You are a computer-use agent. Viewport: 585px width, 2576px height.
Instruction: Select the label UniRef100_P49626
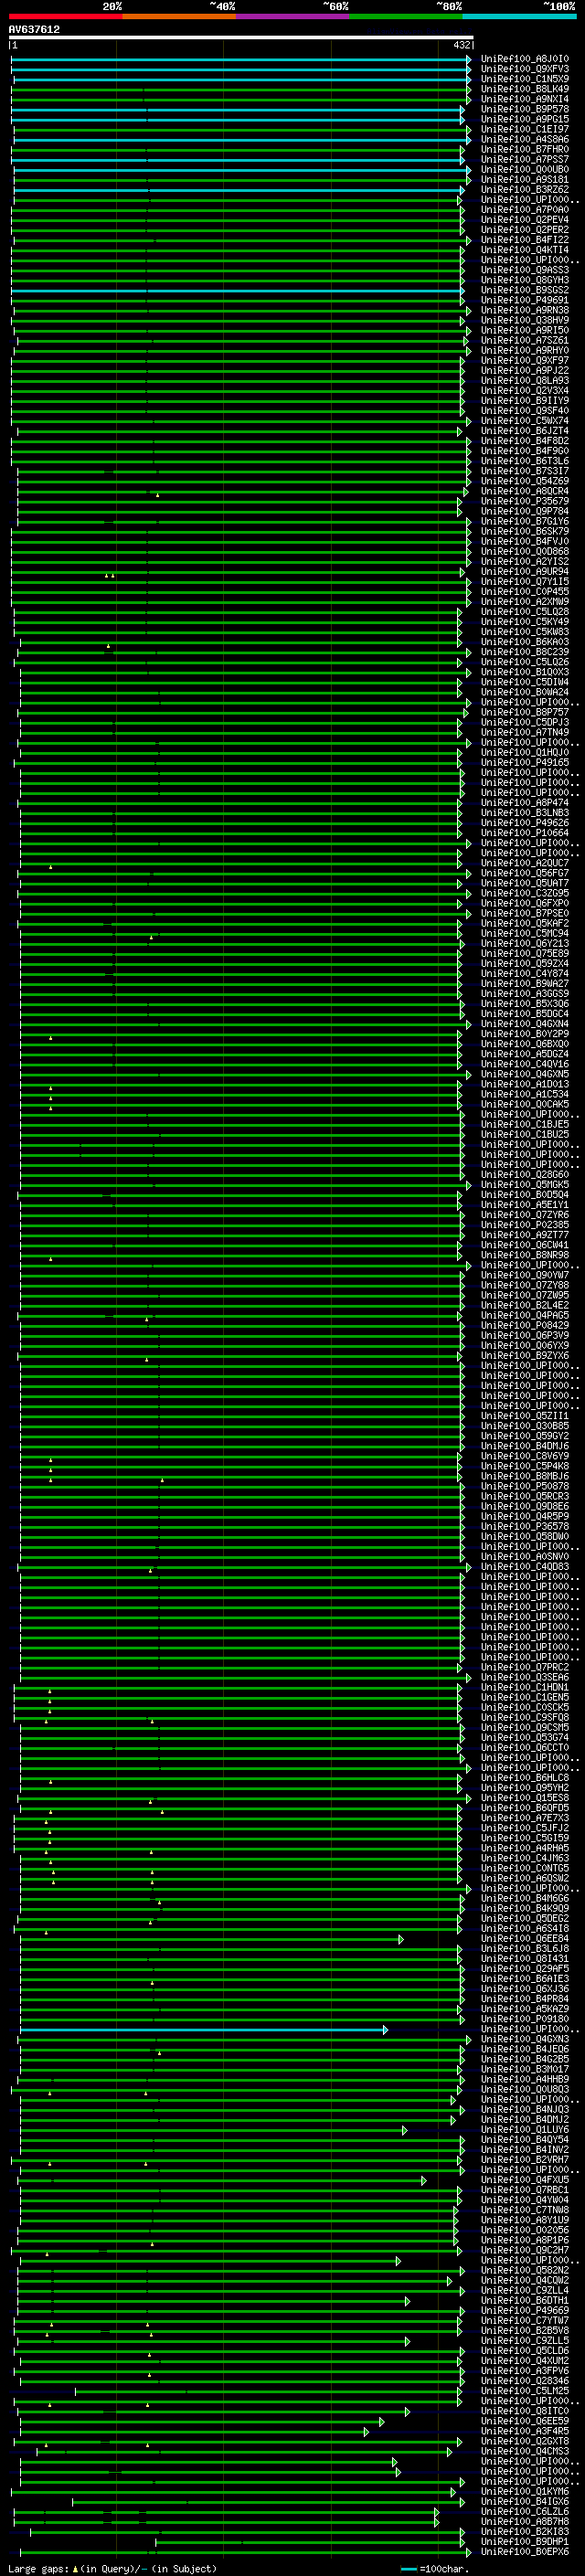pyautogui.click(x=525, y=823)
